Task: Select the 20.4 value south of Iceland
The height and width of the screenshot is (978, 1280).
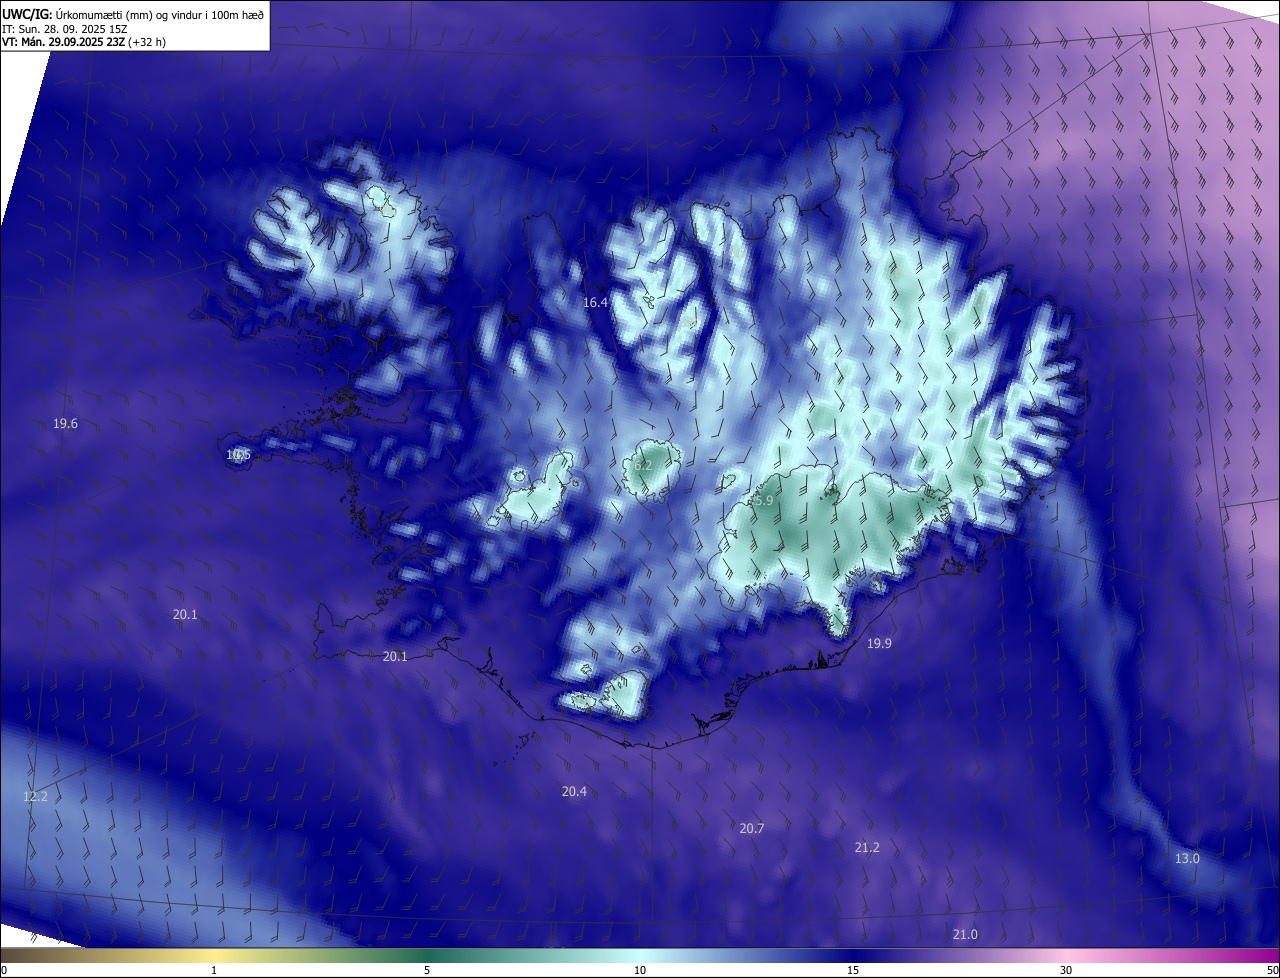Action: (x=574, y=792)
